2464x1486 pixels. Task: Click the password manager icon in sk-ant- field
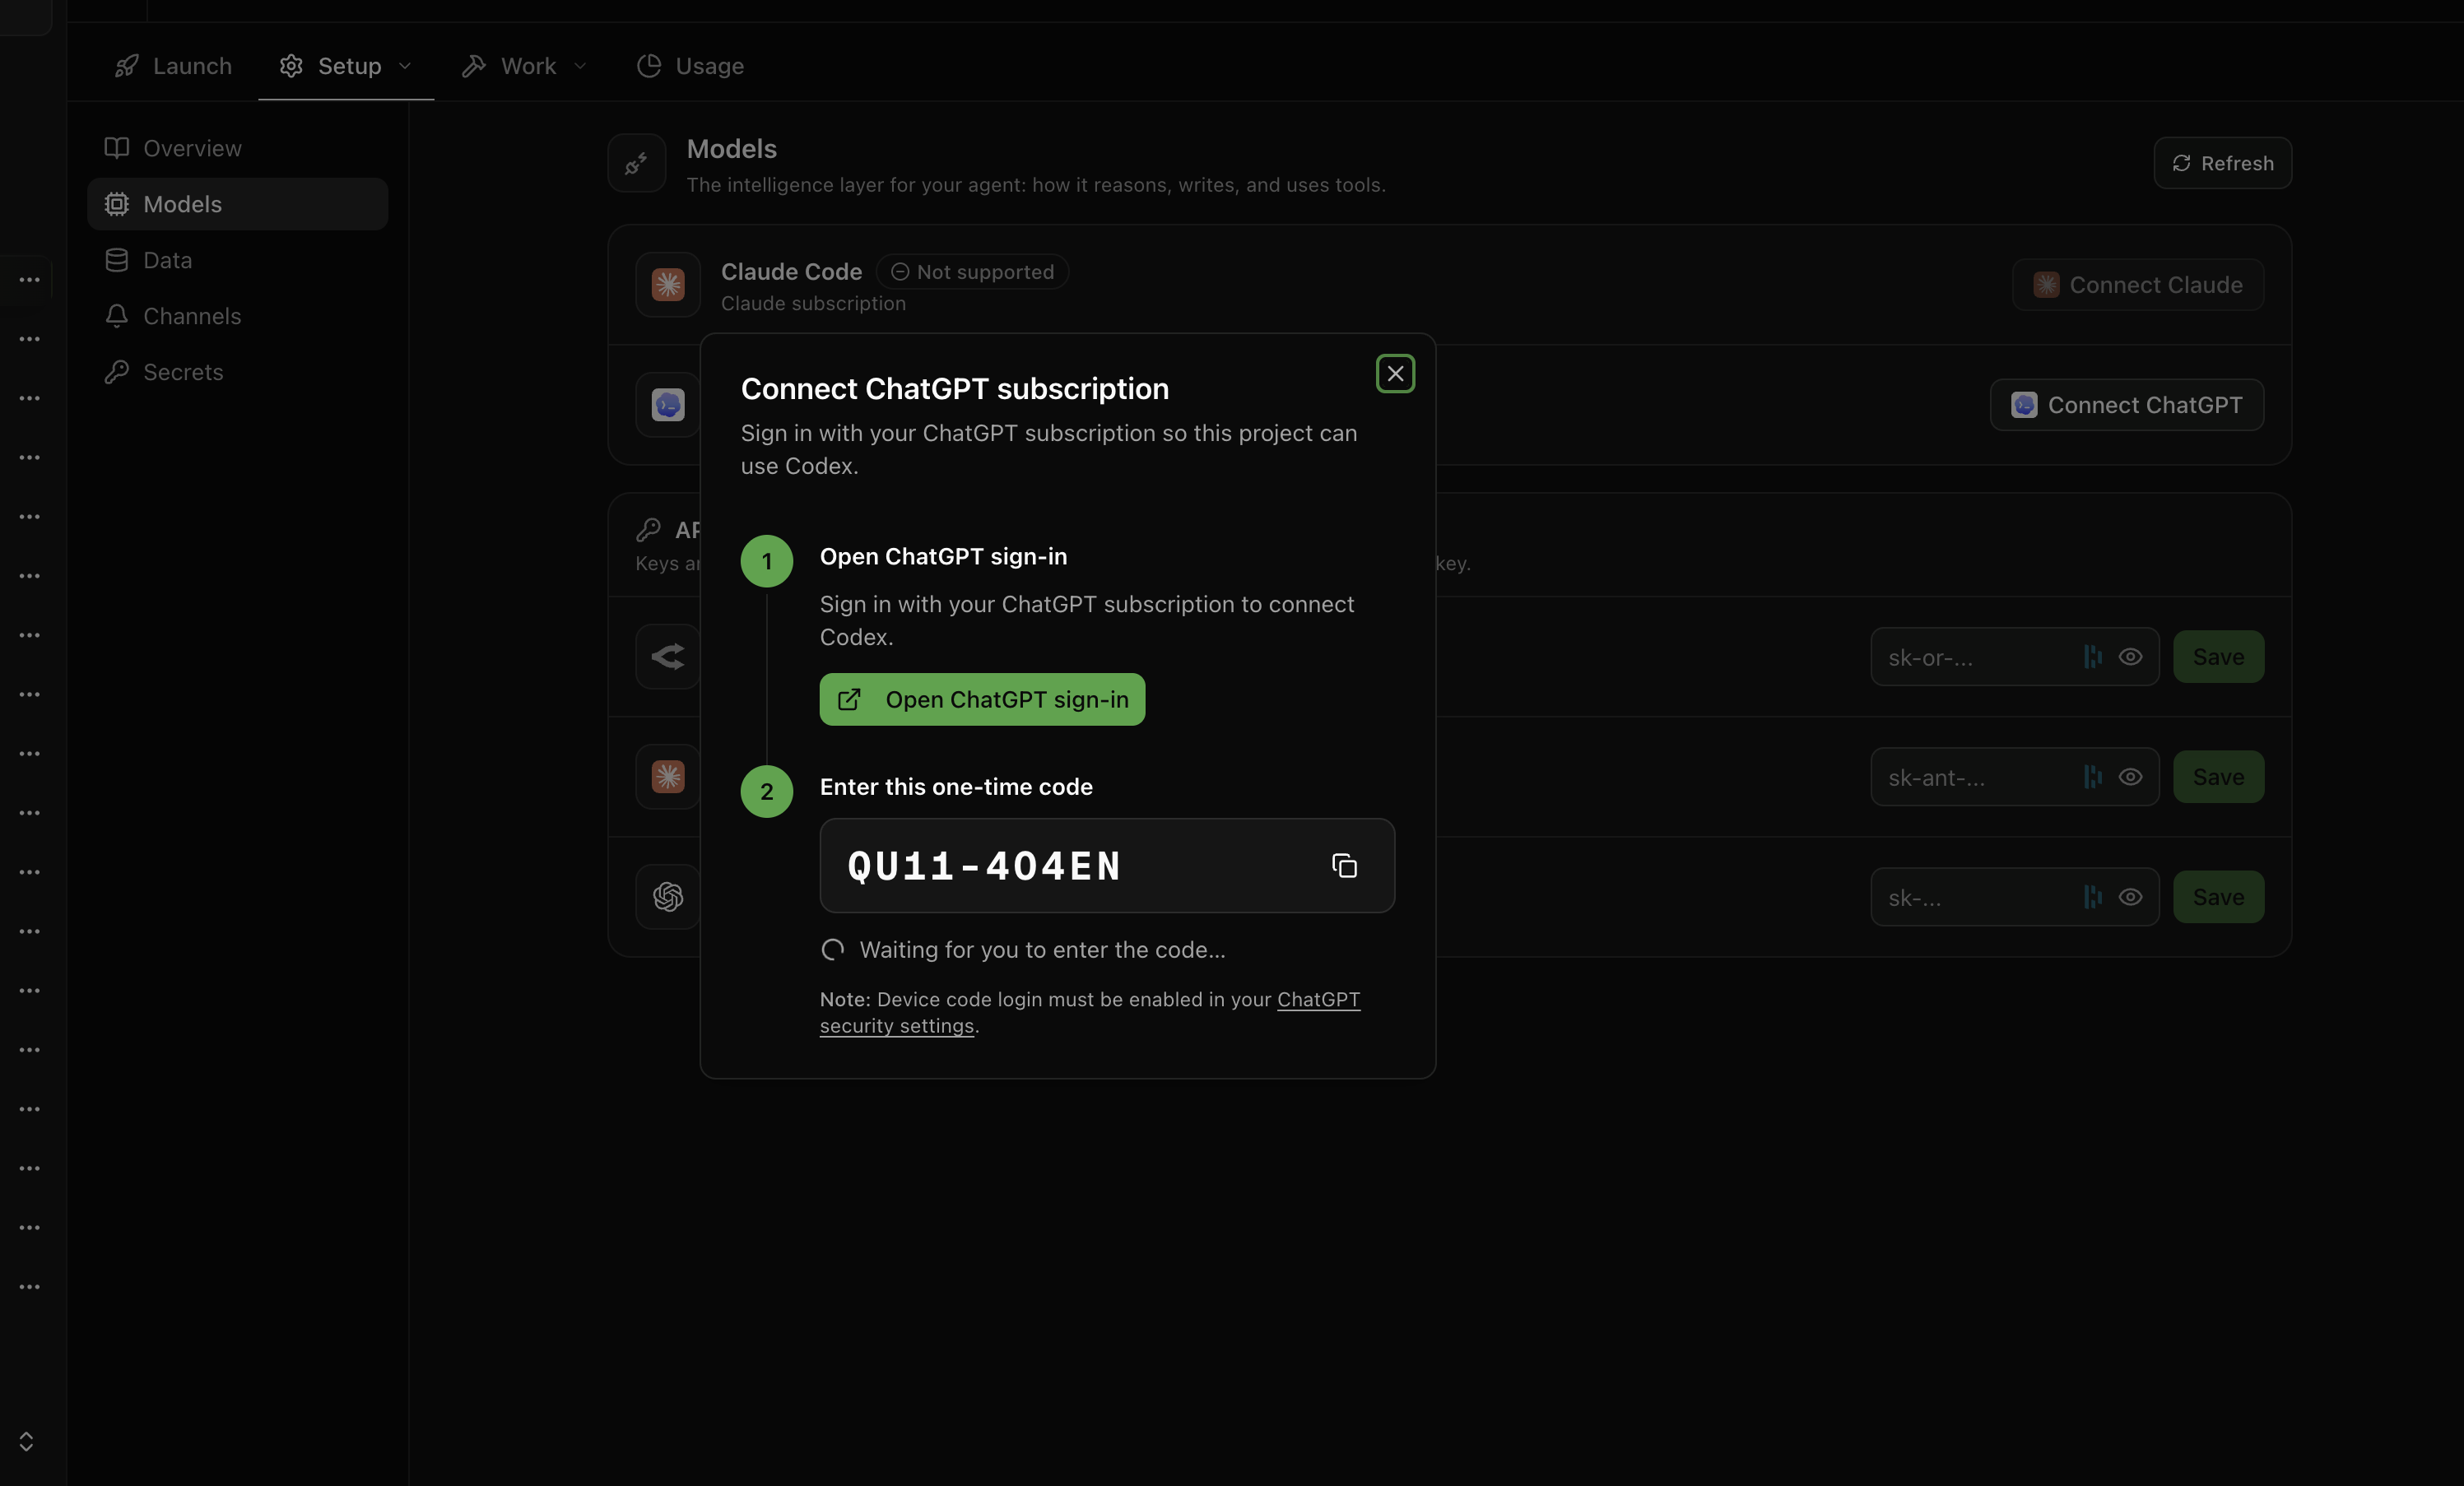pos(2092,777)
